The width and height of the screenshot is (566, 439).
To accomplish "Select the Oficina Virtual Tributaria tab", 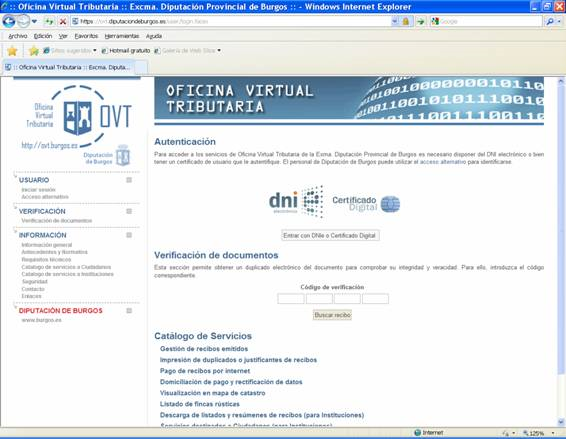I will coord(68,68).
